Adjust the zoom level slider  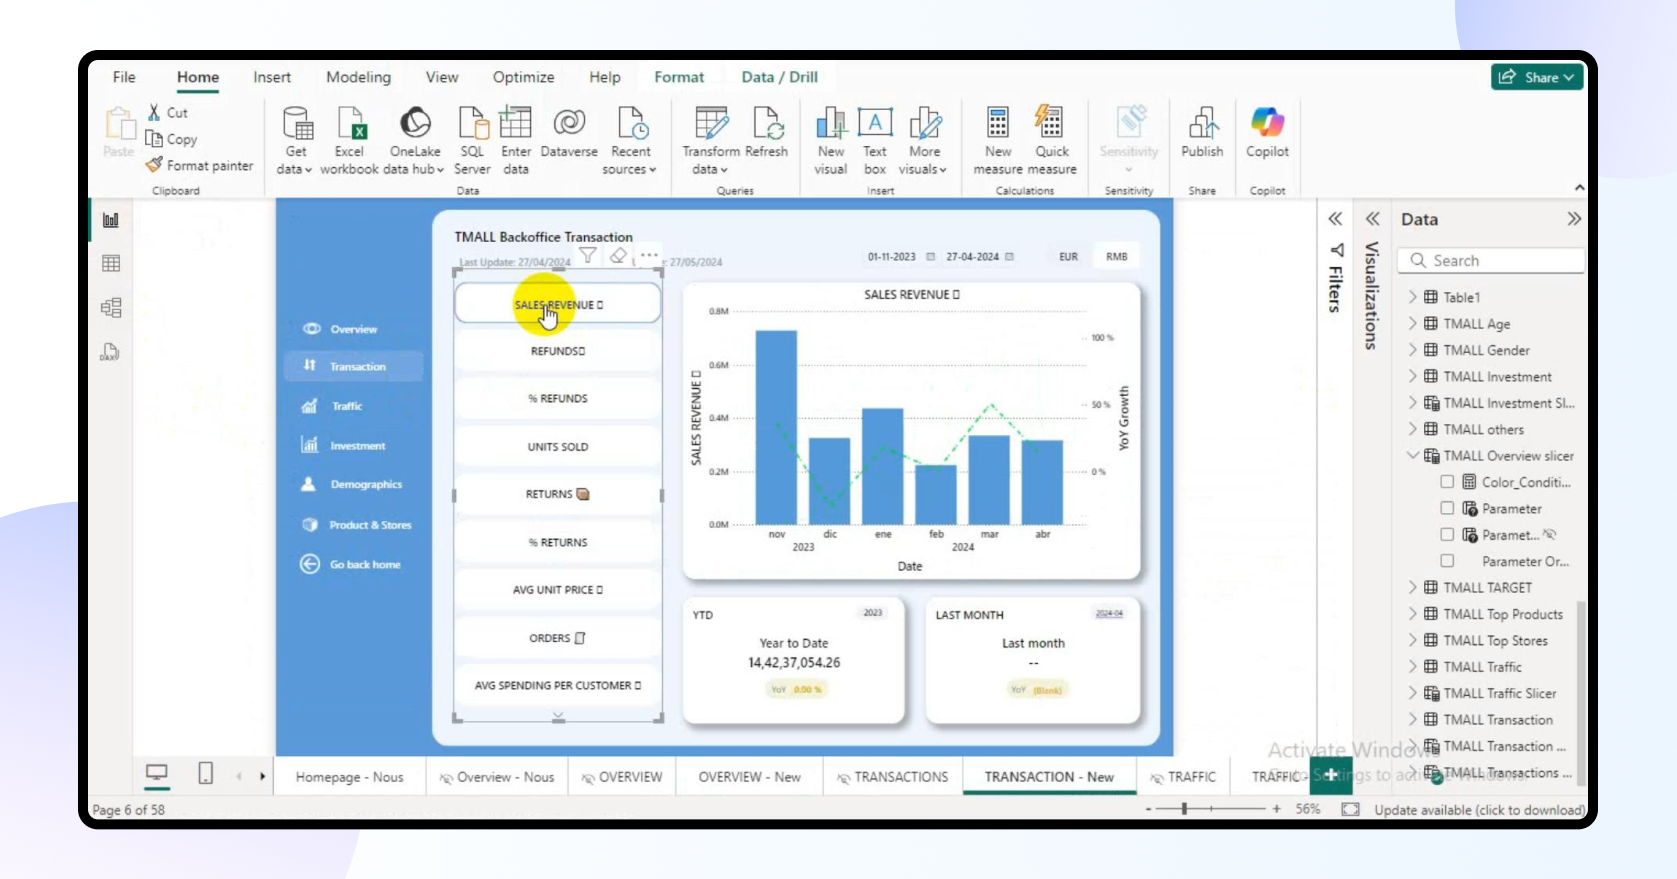(1184, 808)
